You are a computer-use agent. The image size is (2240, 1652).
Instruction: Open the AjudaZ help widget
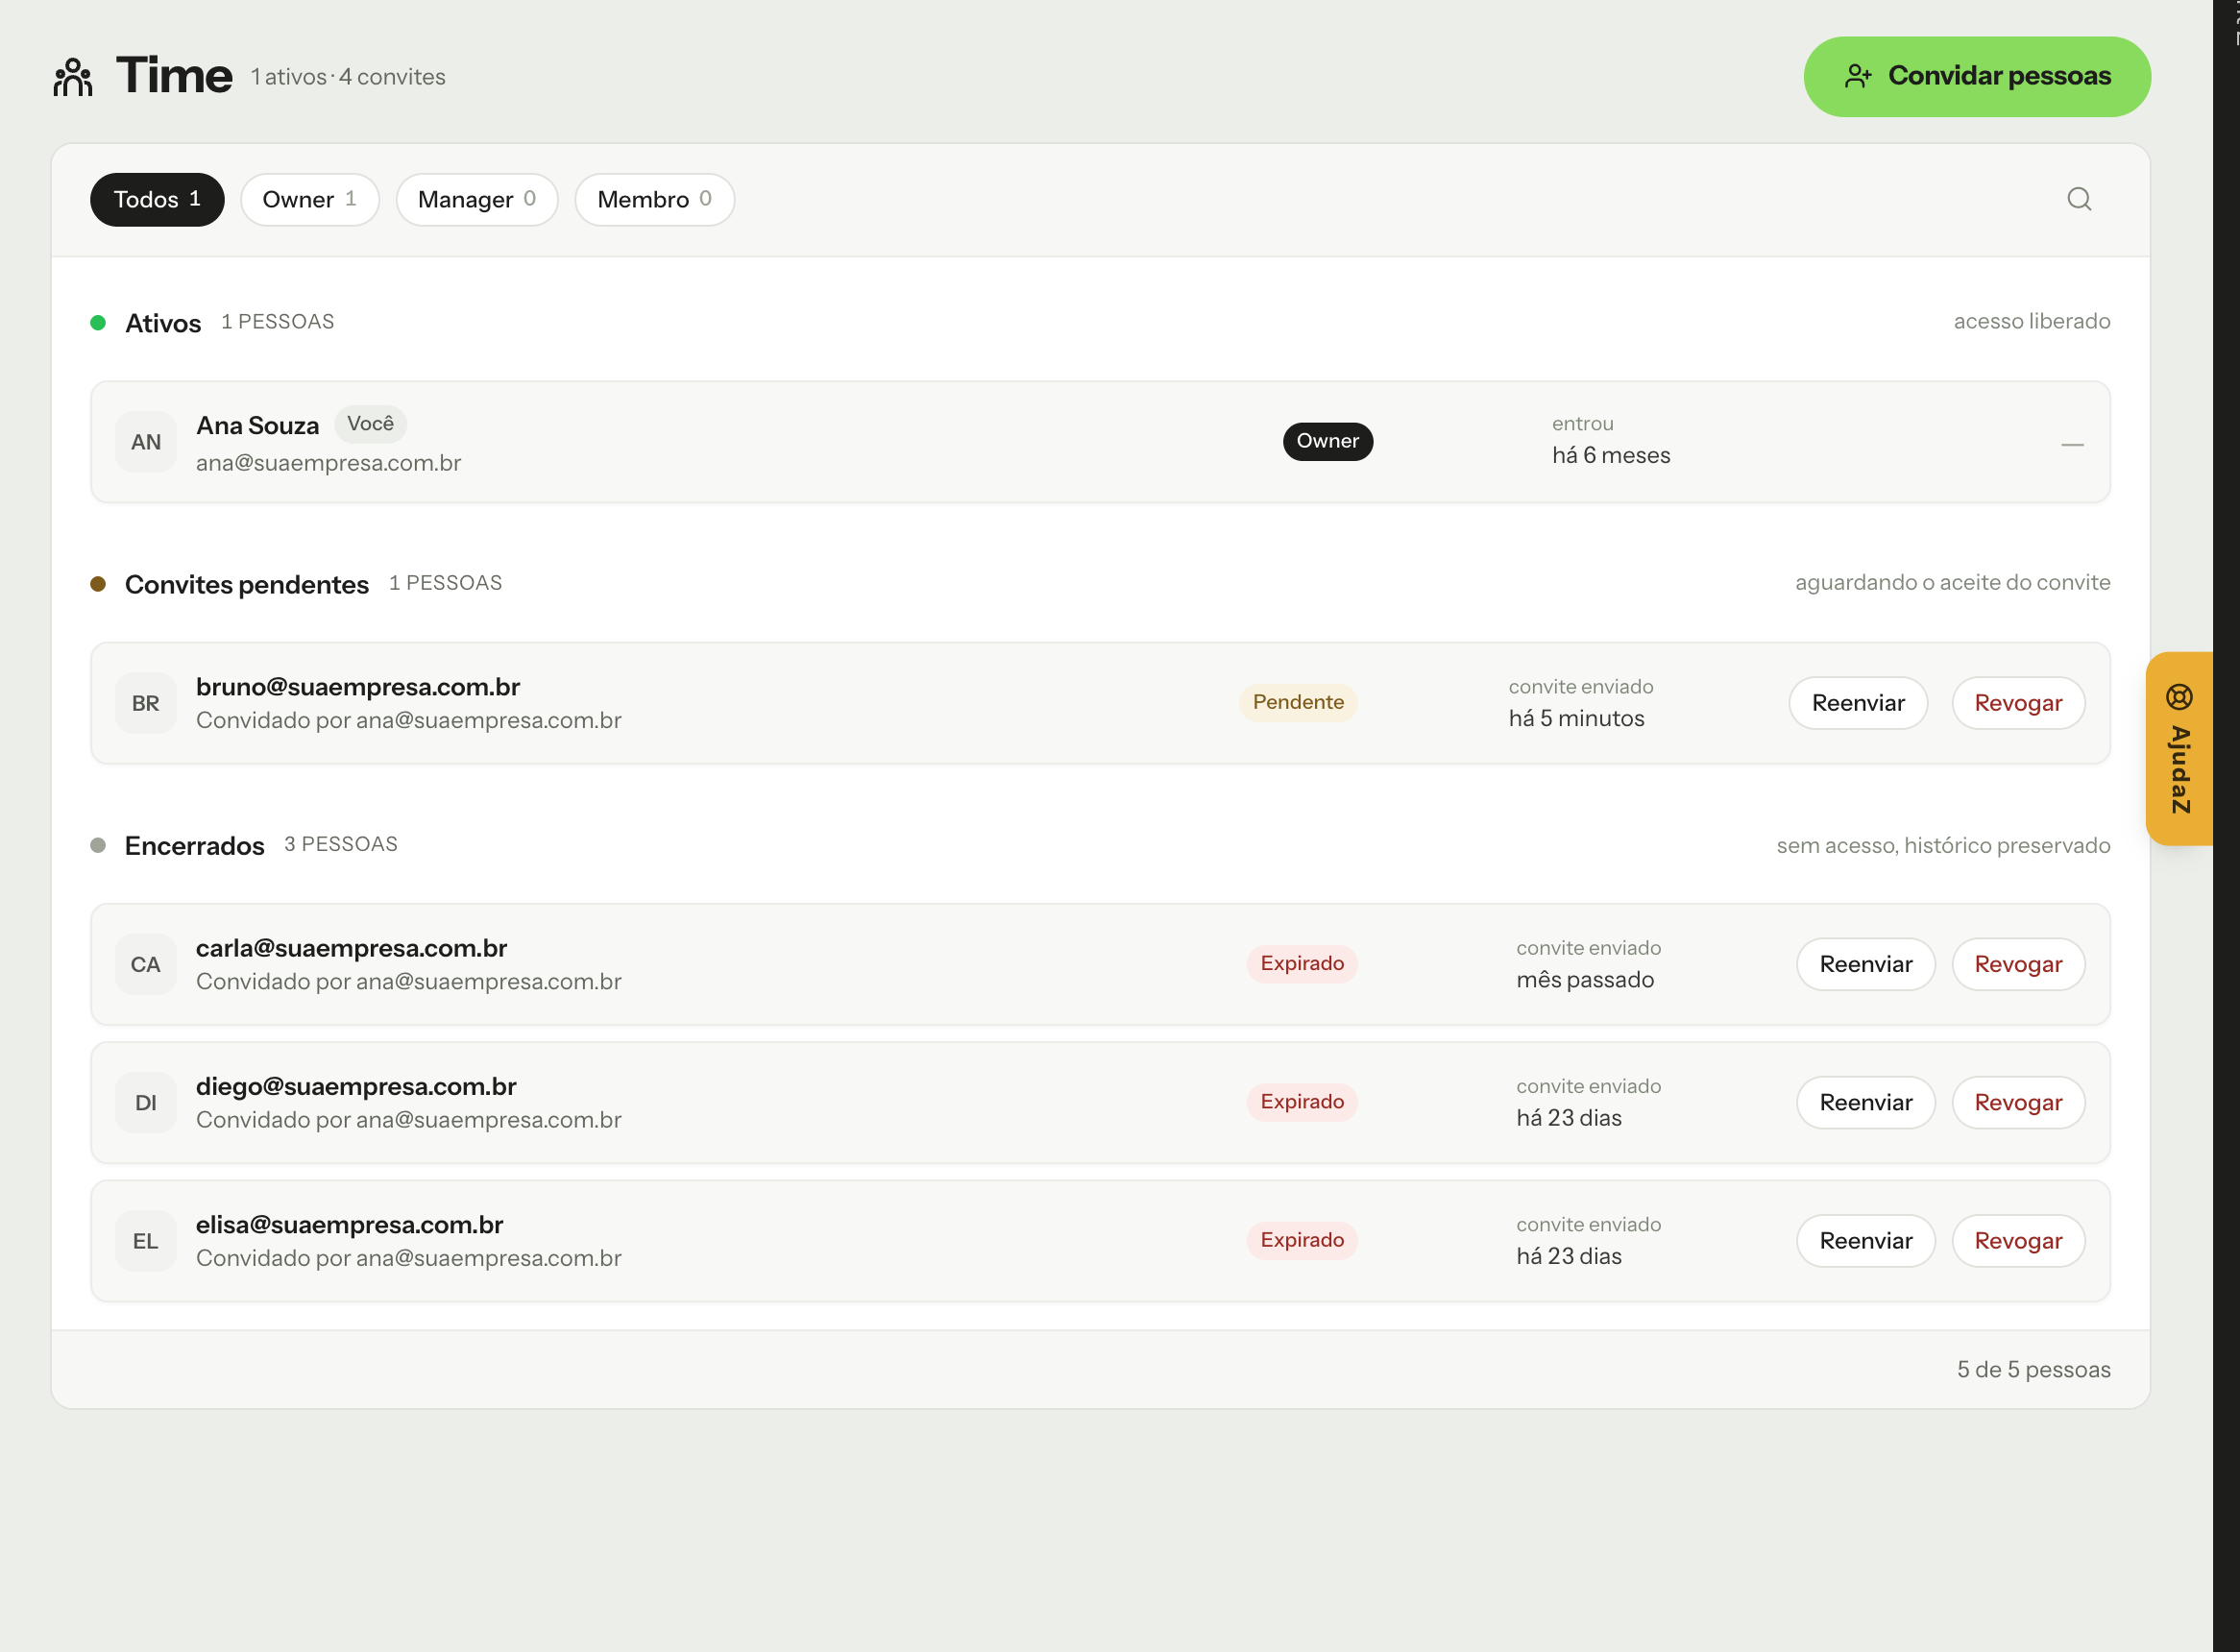2179,748
